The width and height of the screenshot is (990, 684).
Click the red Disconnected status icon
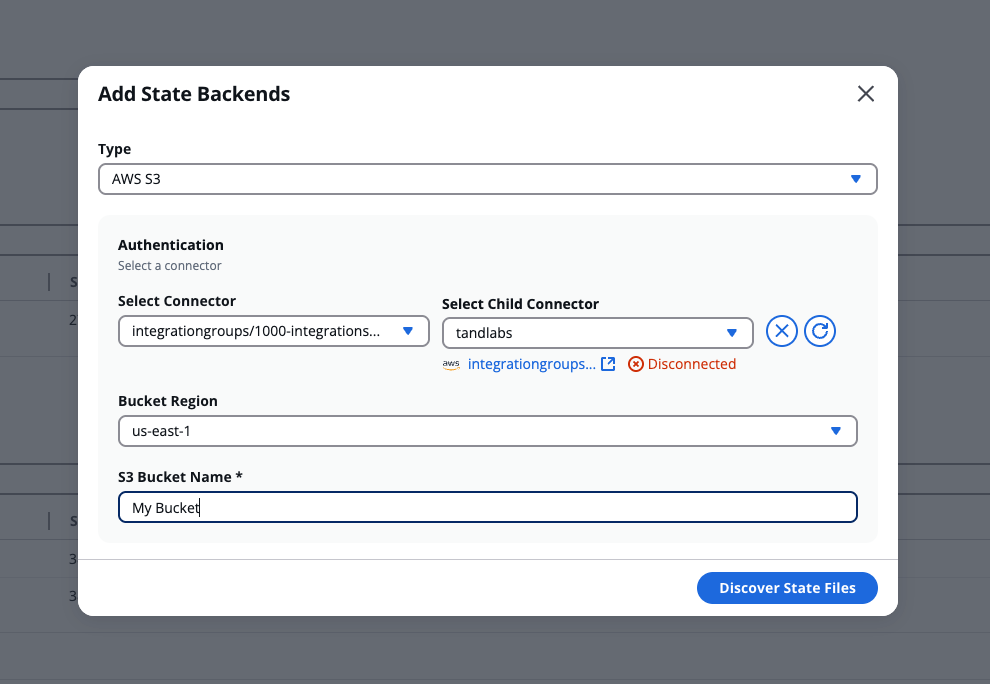637,364
